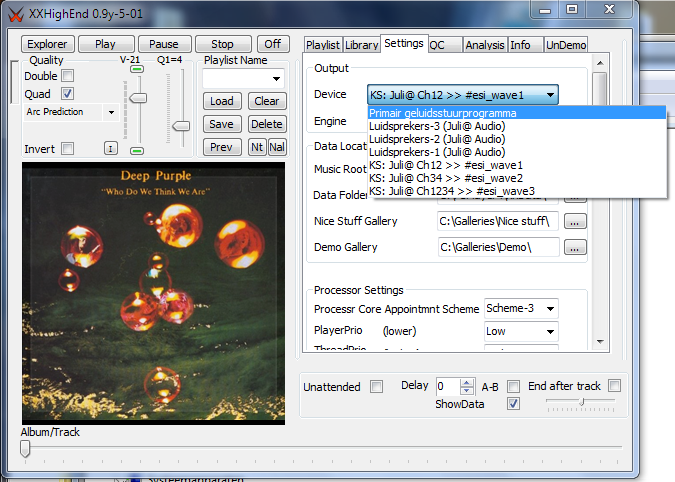The width and height of the screenshot is (675, 482).
Task: Toggle the Invert checkbox
Action: 68,149
